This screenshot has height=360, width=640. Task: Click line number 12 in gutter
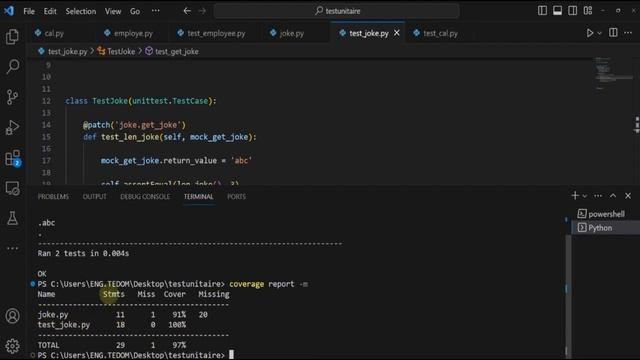[x=47, y=101]
